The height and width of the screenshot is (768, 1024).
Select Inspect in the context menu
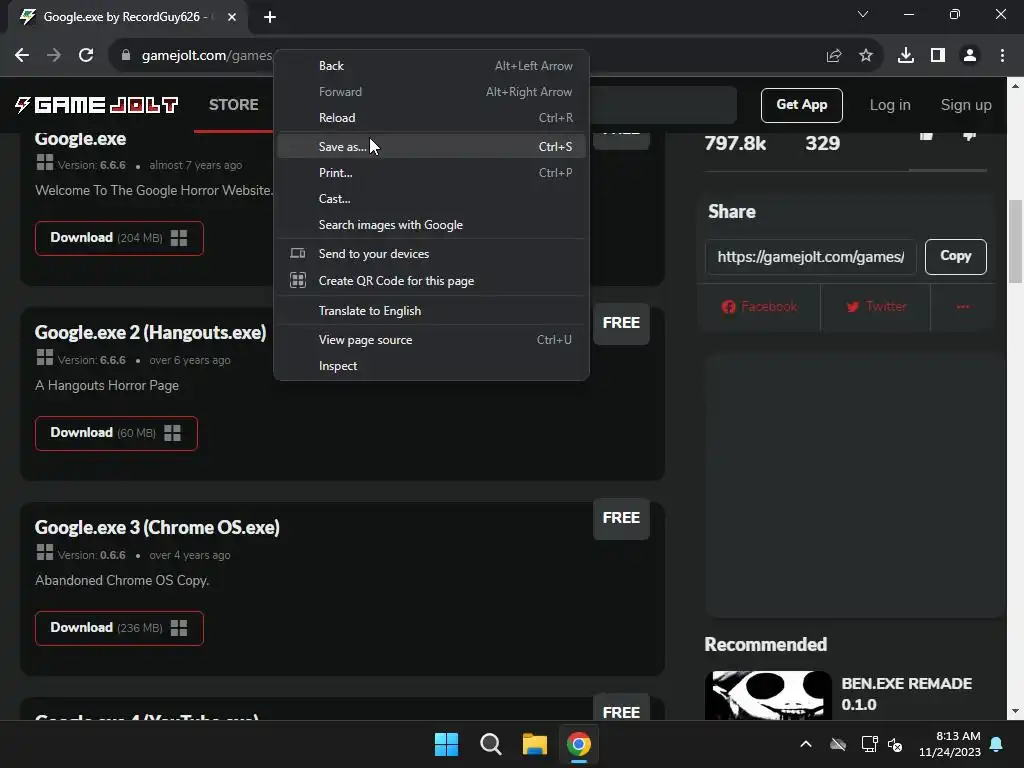pos(431,366)
